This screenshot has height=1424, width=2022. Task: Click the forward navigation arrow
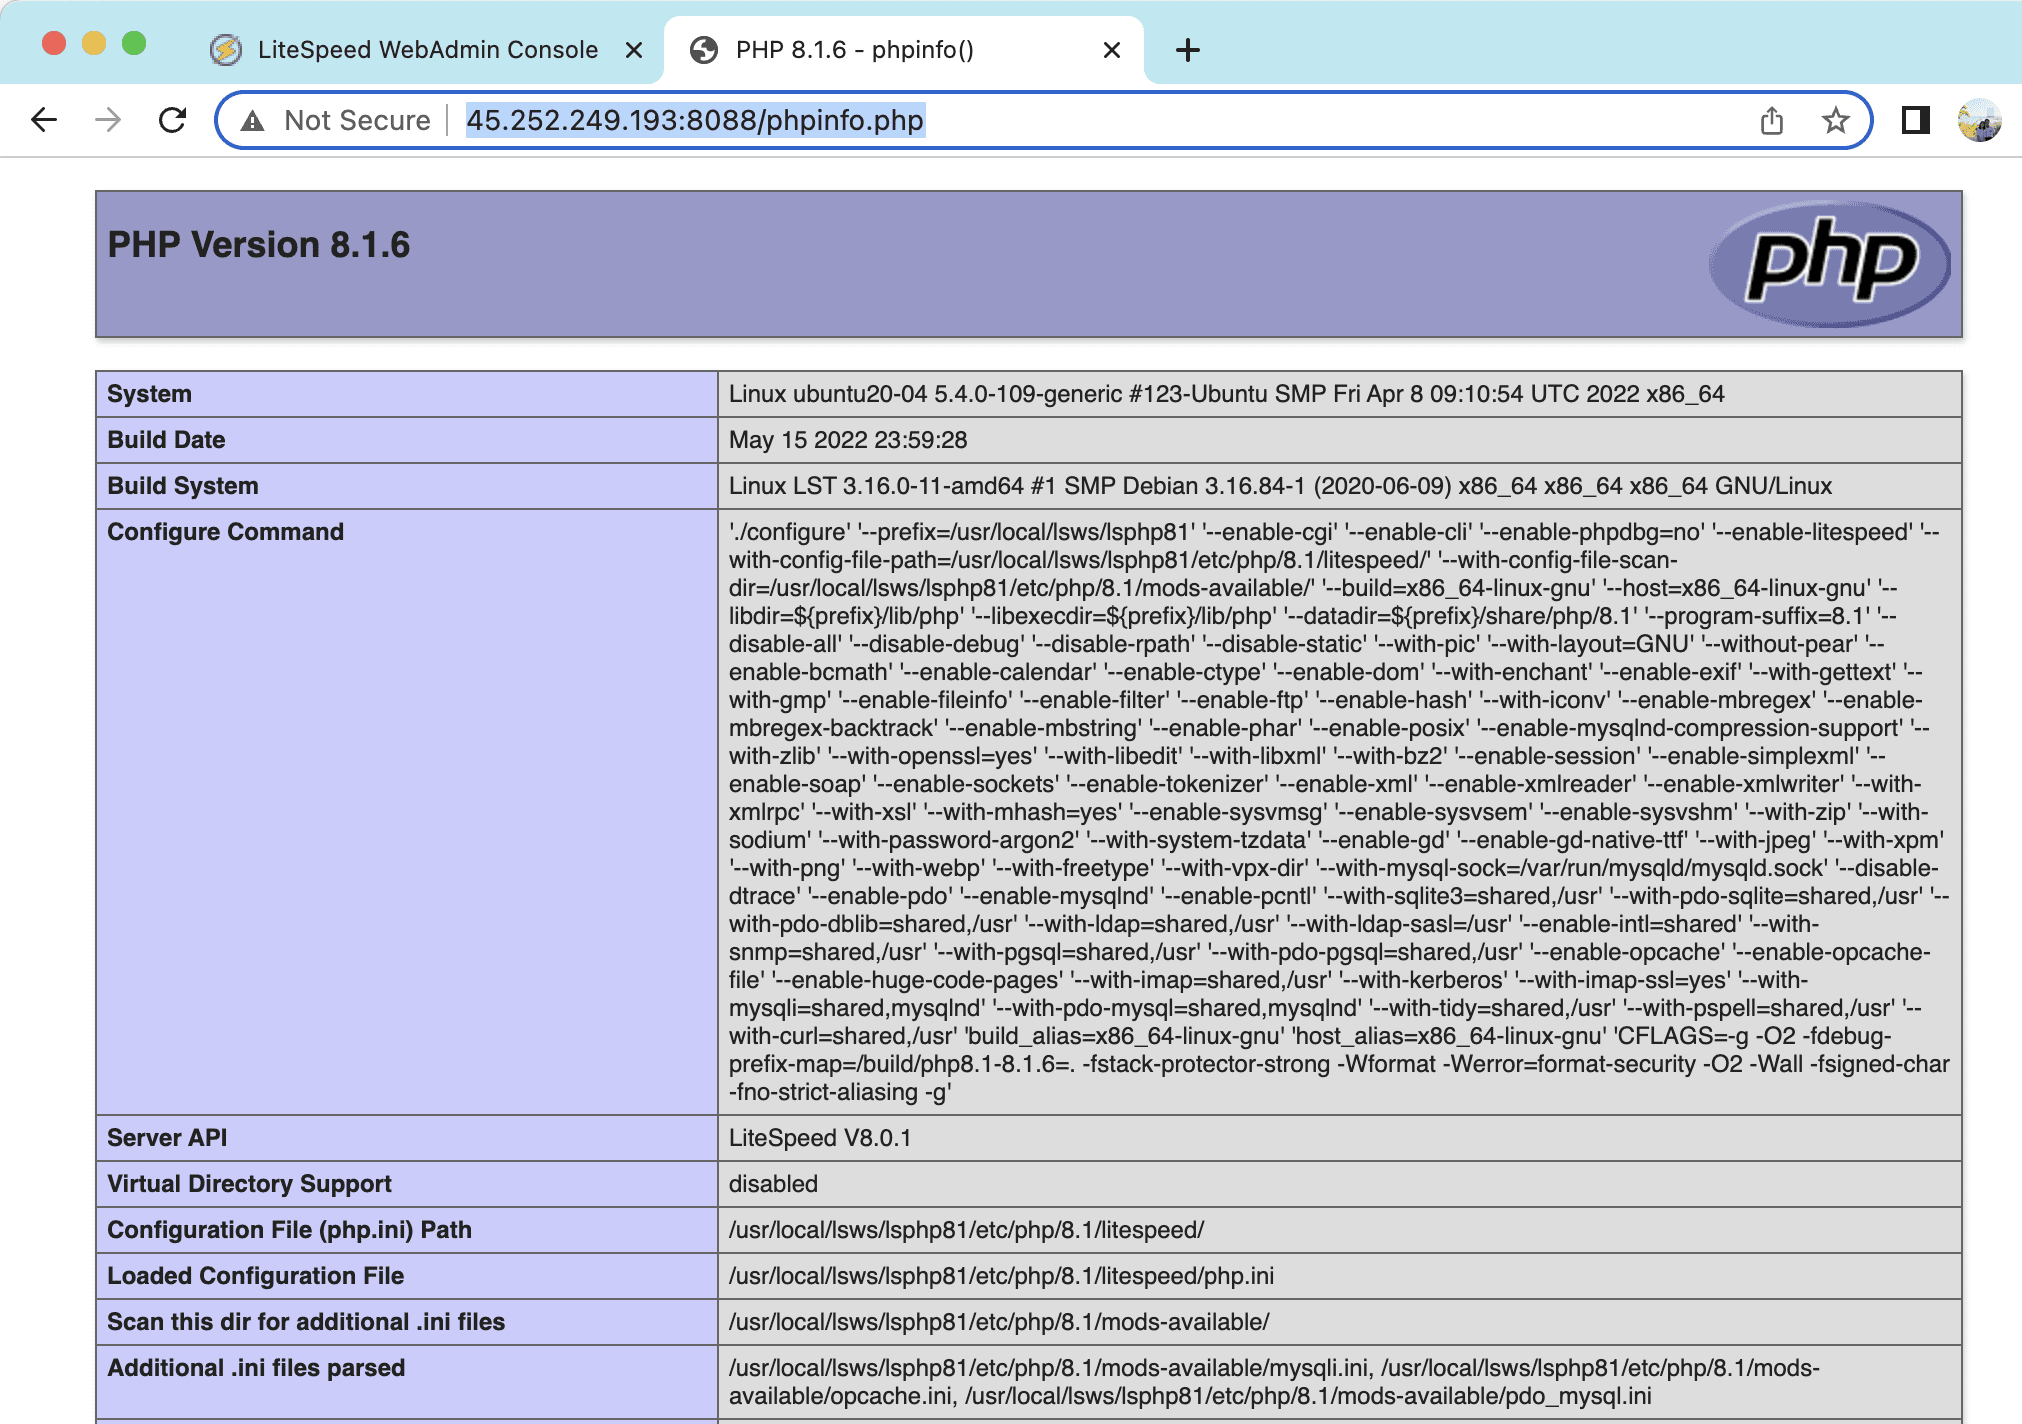(108, 120)
